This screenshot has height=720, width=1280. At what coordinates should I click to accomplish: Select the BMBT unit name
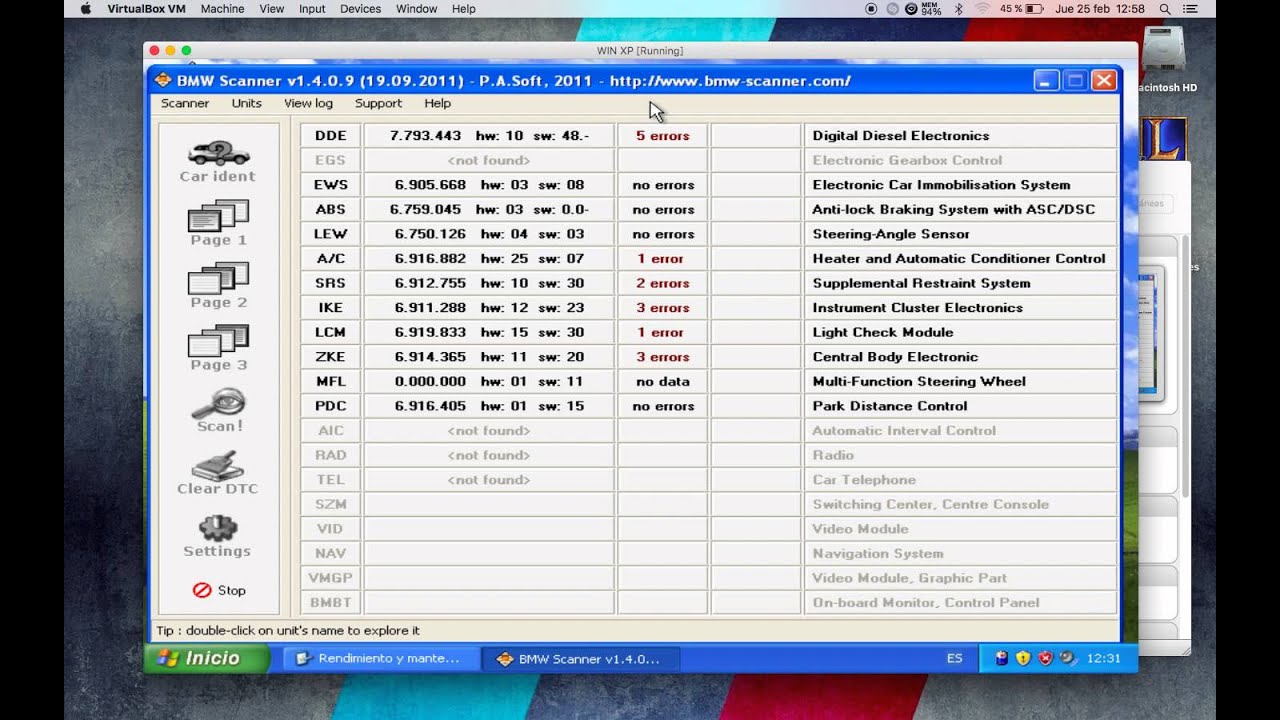coord(330,602)
